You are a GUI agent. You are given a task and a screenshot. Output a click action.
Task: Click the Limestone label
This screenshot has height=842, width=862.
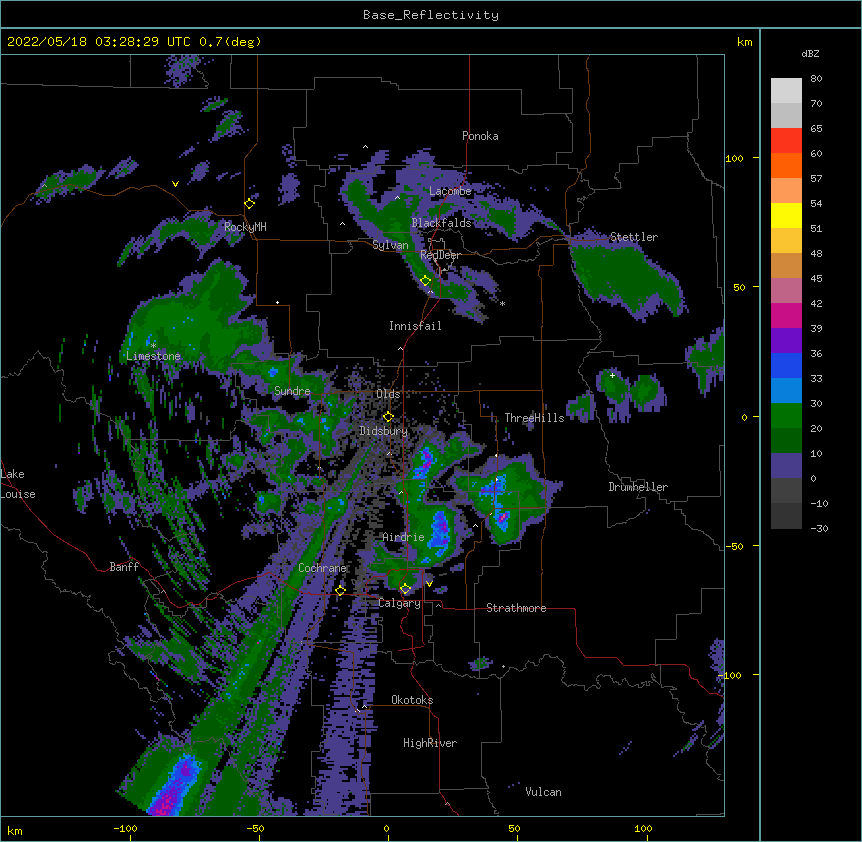pos(153,356)
